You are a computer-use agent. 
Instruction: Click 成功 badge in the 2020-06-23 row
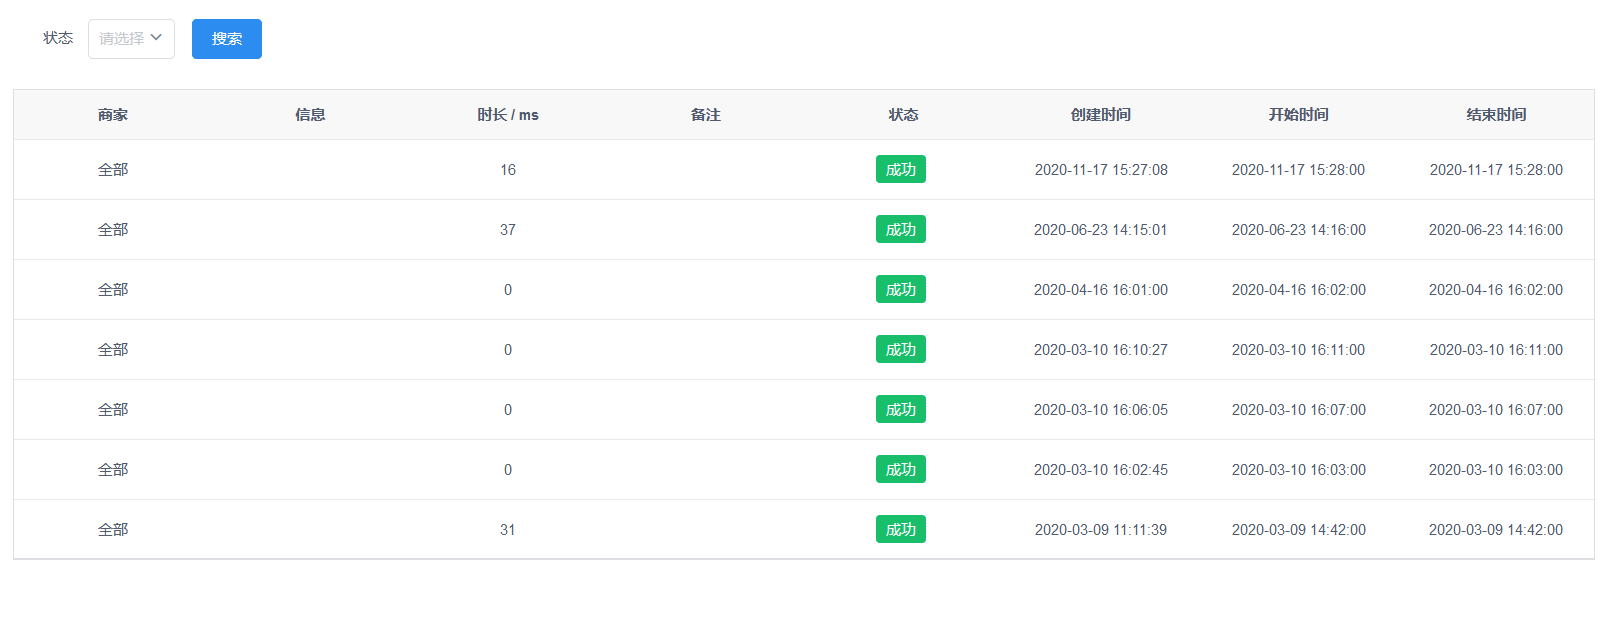tap(901, 230)
